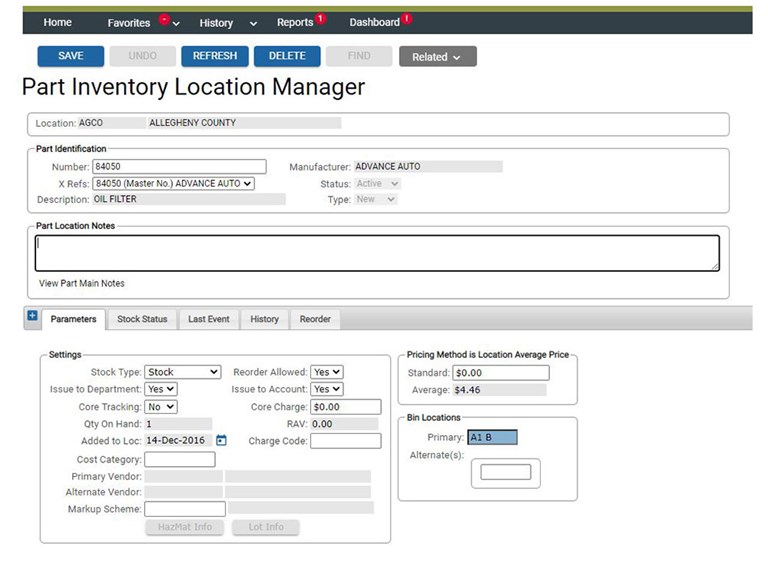Viewport: 768px width, 576px height.
Task: Open the View Part Main Notes link
Action: click(x=82, y=283)
